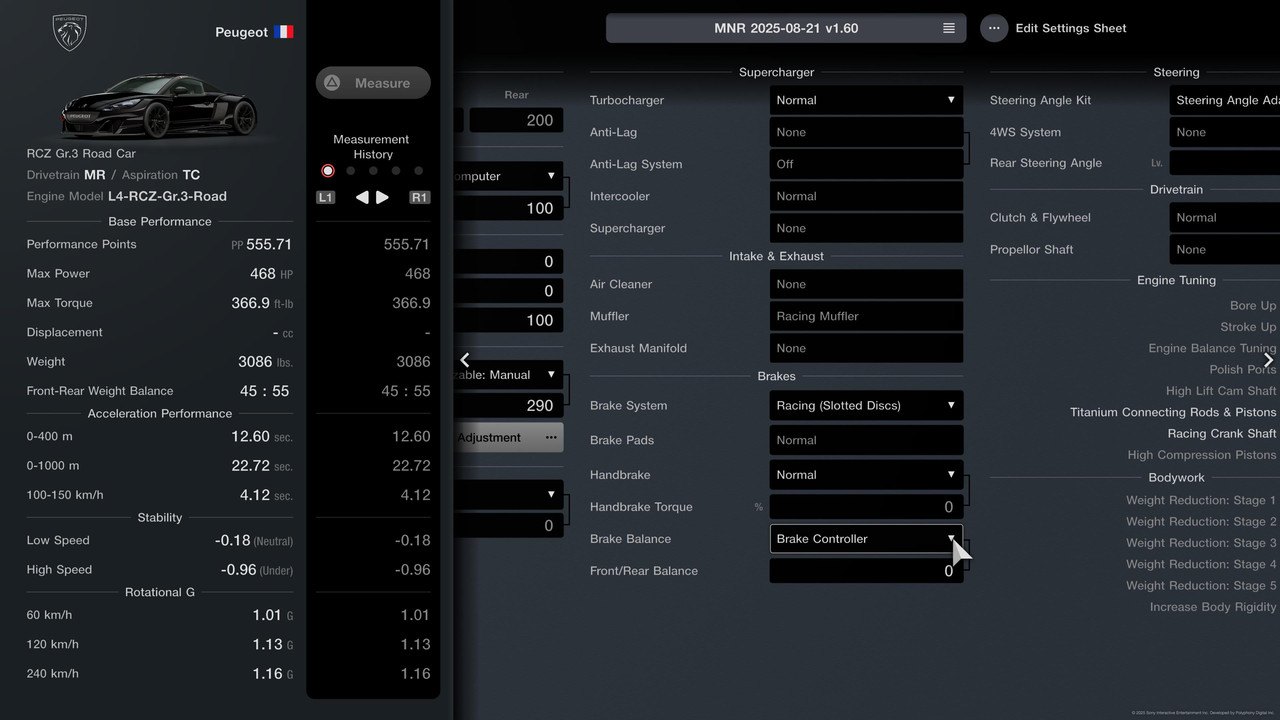Select 4WS System field

[x=1224, y=132]
